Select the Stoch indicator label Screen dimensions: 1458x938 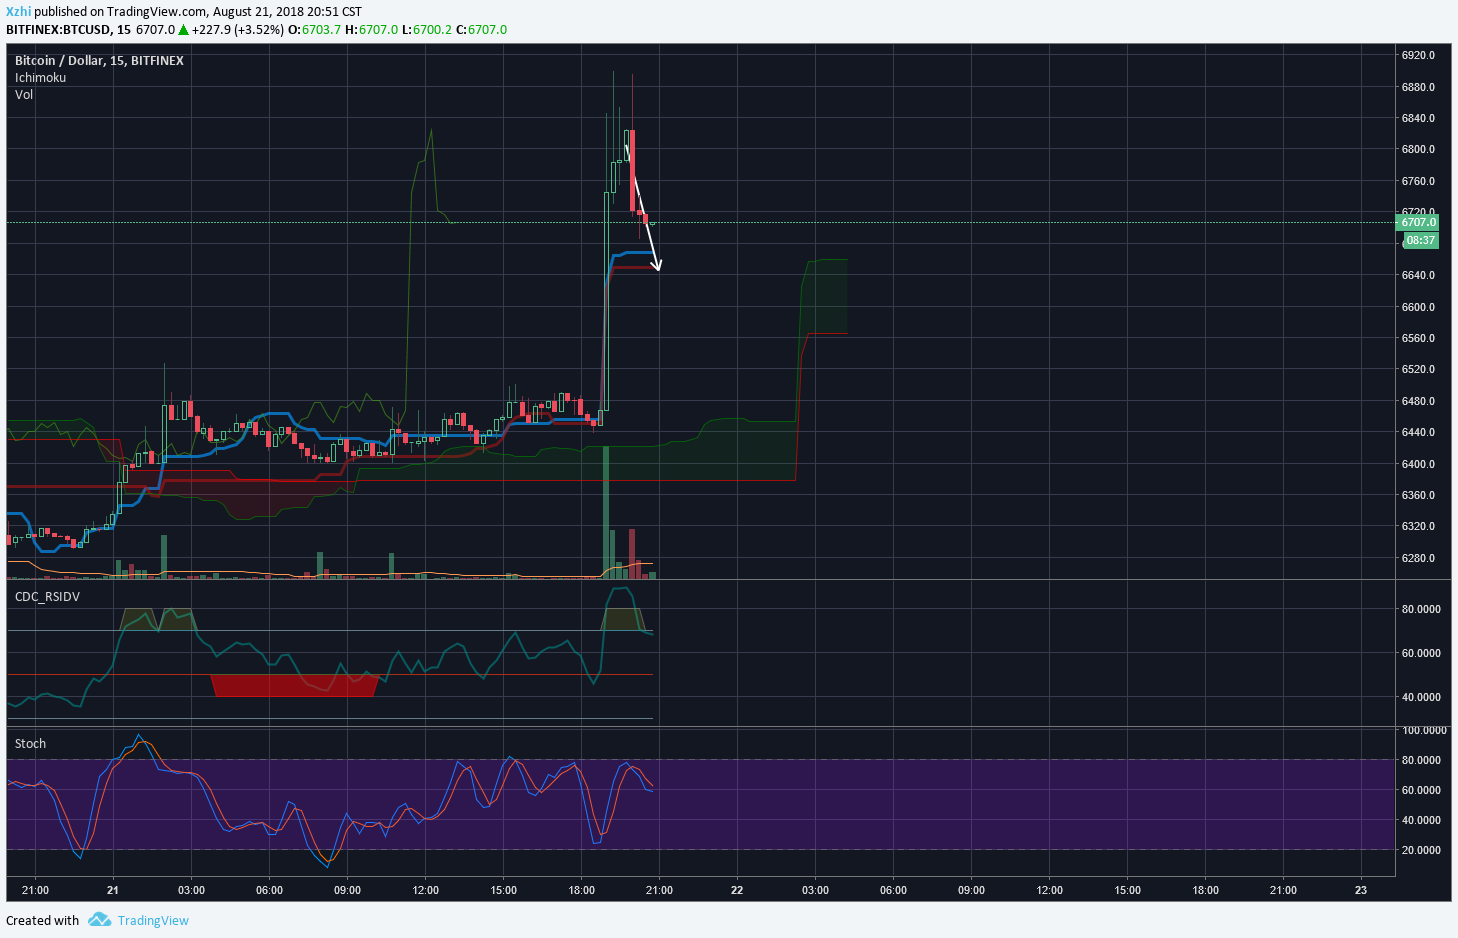point(30,744)
